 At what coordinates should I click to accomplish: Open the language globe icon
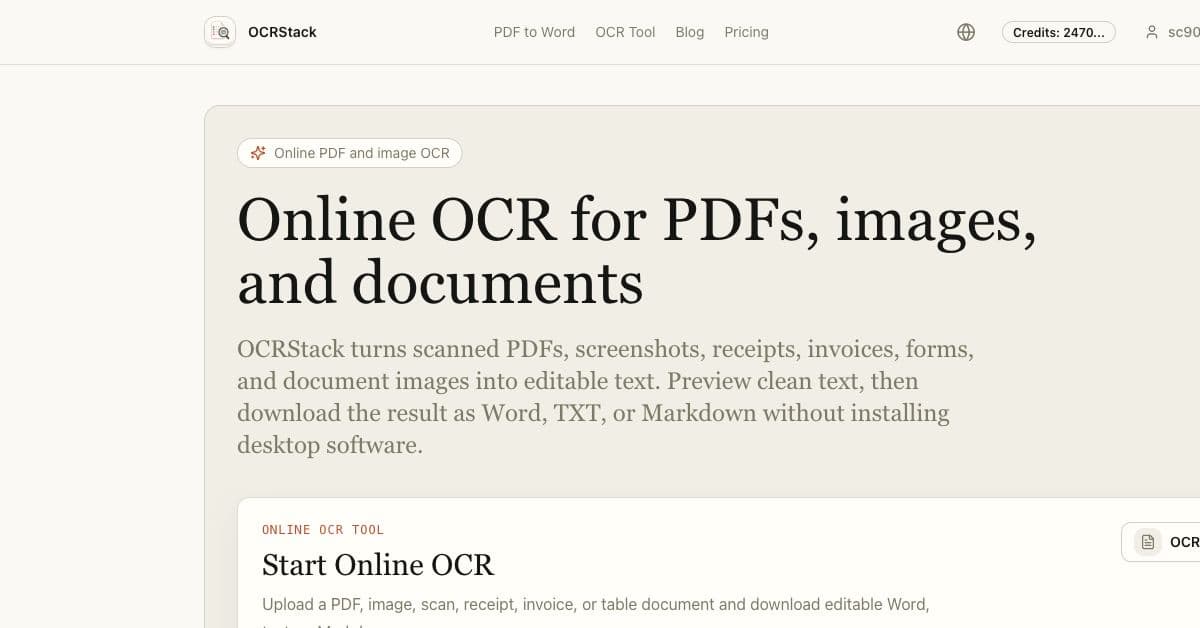966,32
